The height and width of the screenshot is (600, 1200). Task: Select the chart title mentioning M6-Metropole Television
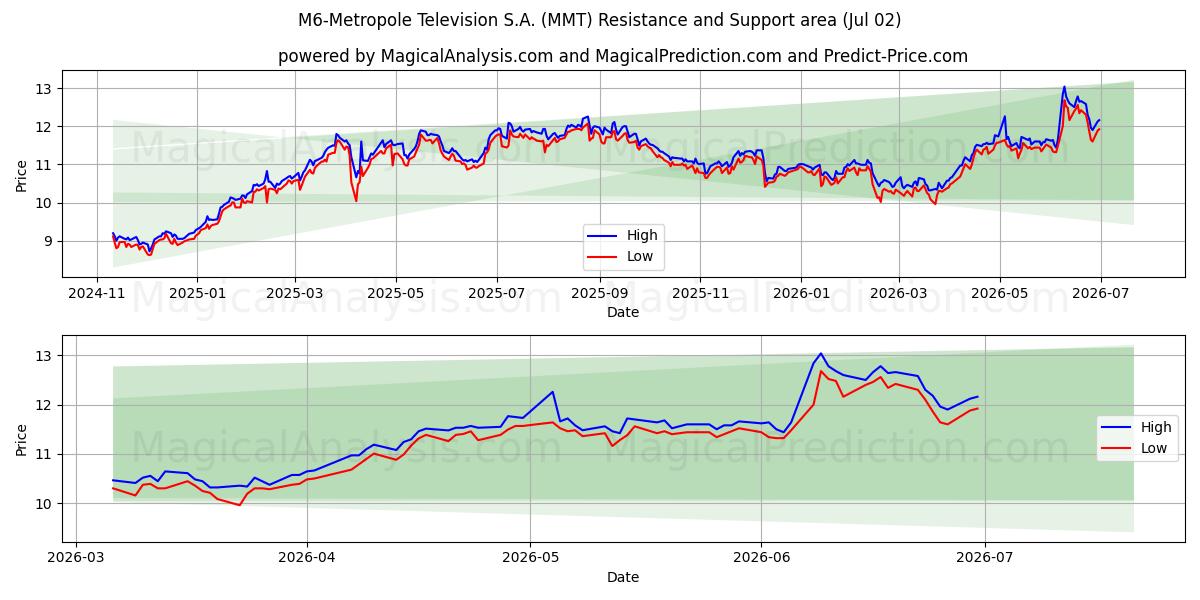[x=600, y=20]
